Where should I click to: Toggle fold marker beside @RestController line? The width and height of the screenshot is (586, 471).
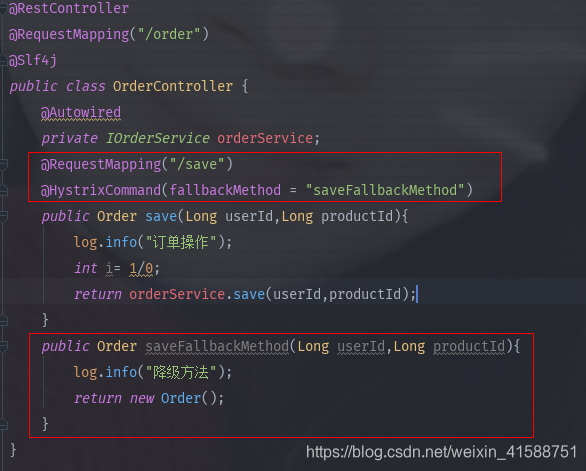[x=3, y=8]
